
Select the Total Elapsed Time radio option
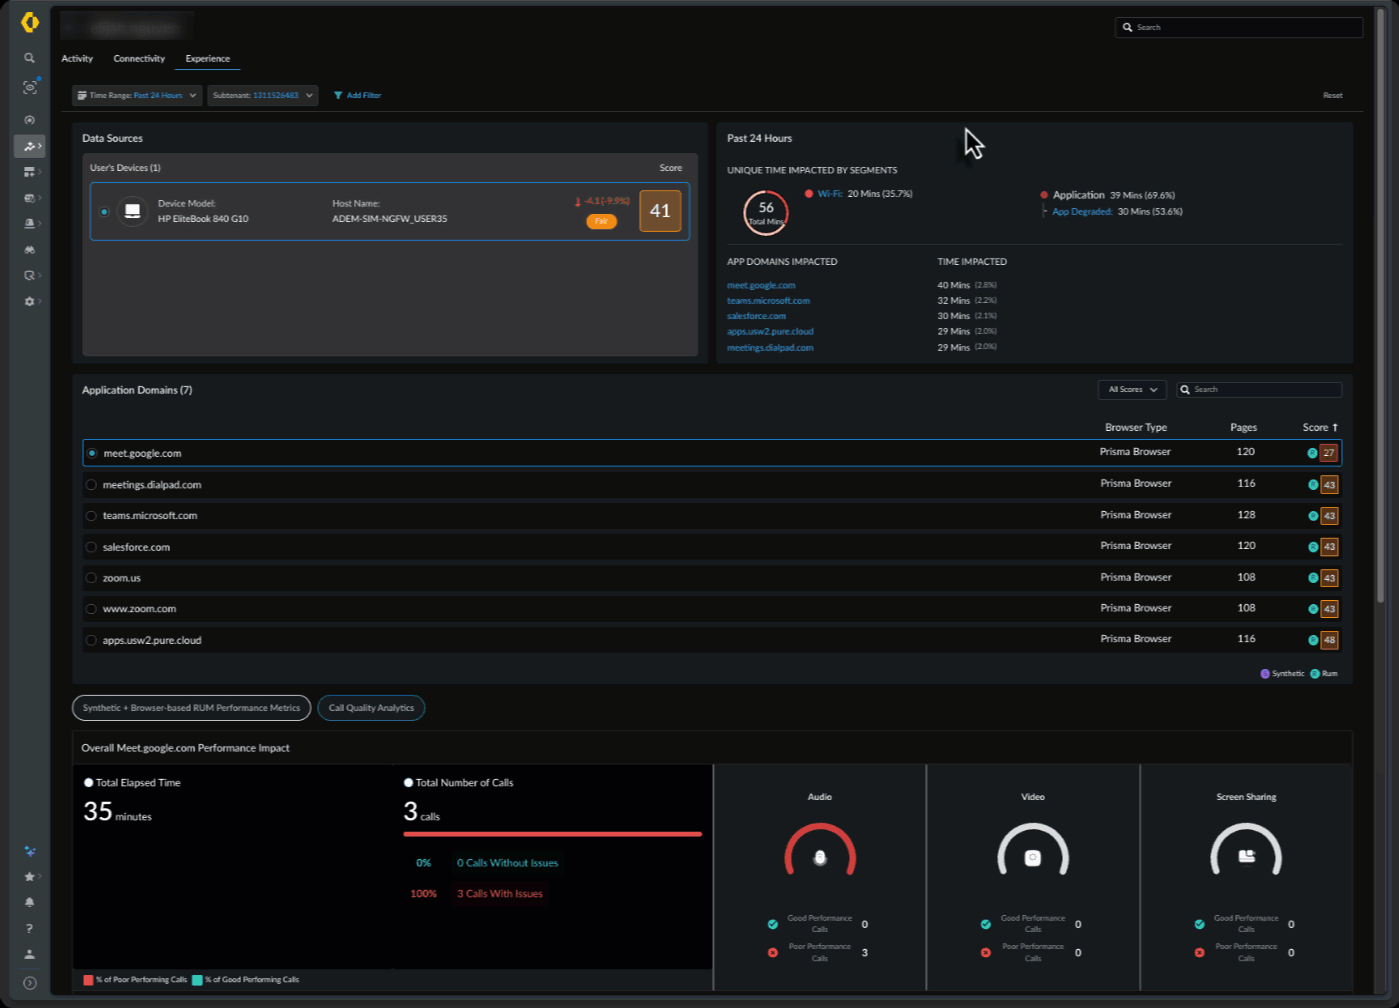pos(89,783)
